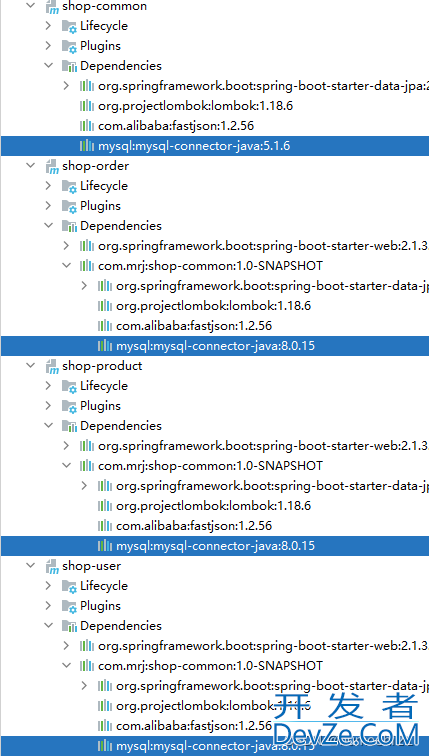Expand spring-boot-starter-data-jpa under shop-common Dependencies
The width and height of the screenshot is (429, 756).
click(x=66, y=86)
